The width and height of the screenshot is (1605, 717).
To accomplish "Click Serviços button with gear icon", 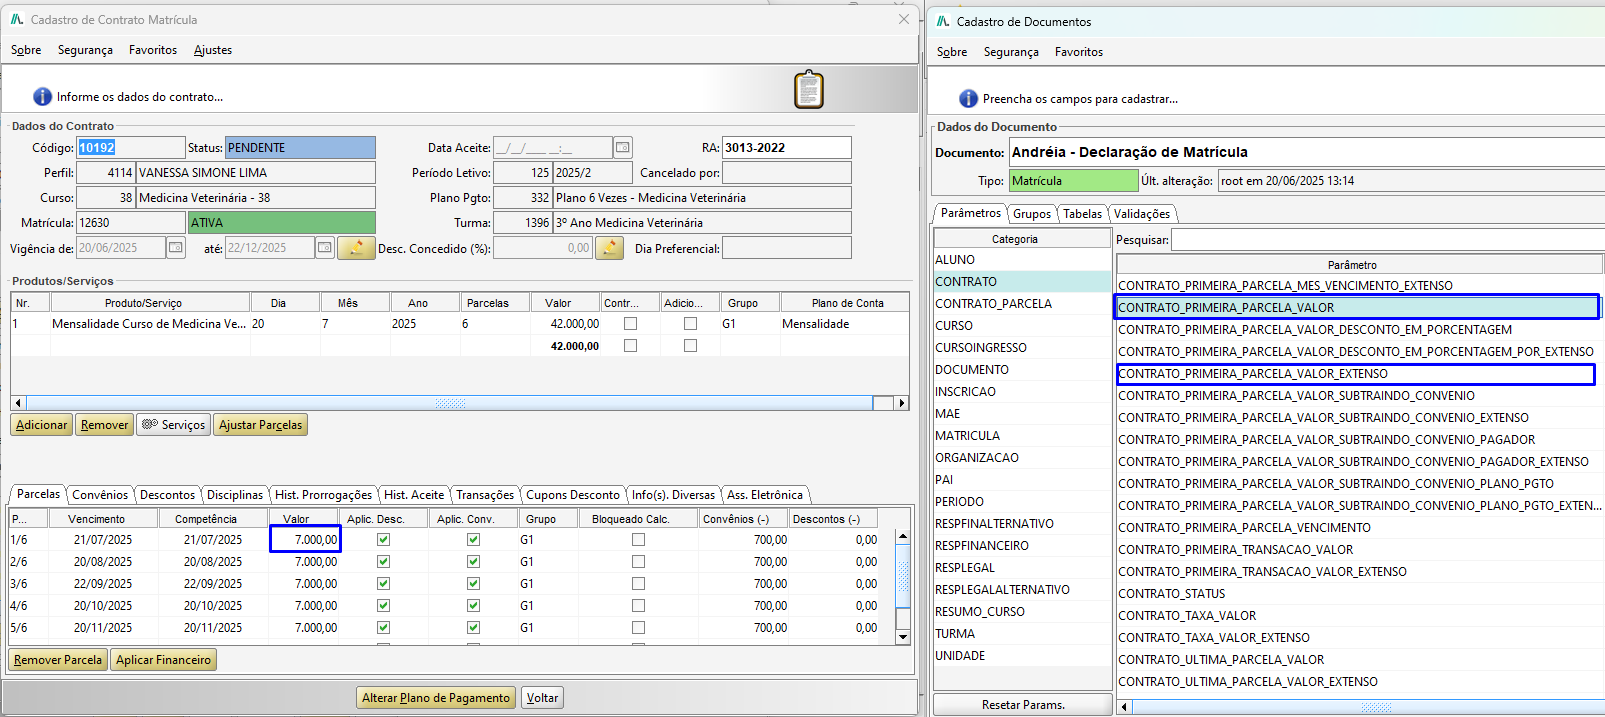I will point(173,425).
